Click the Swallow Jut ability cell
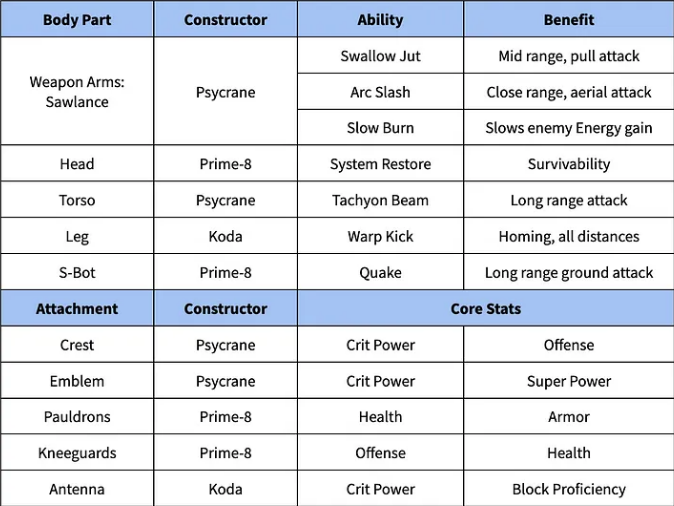Image resolution: width=674 pixels, height=506 pixels. click(380, 55)
